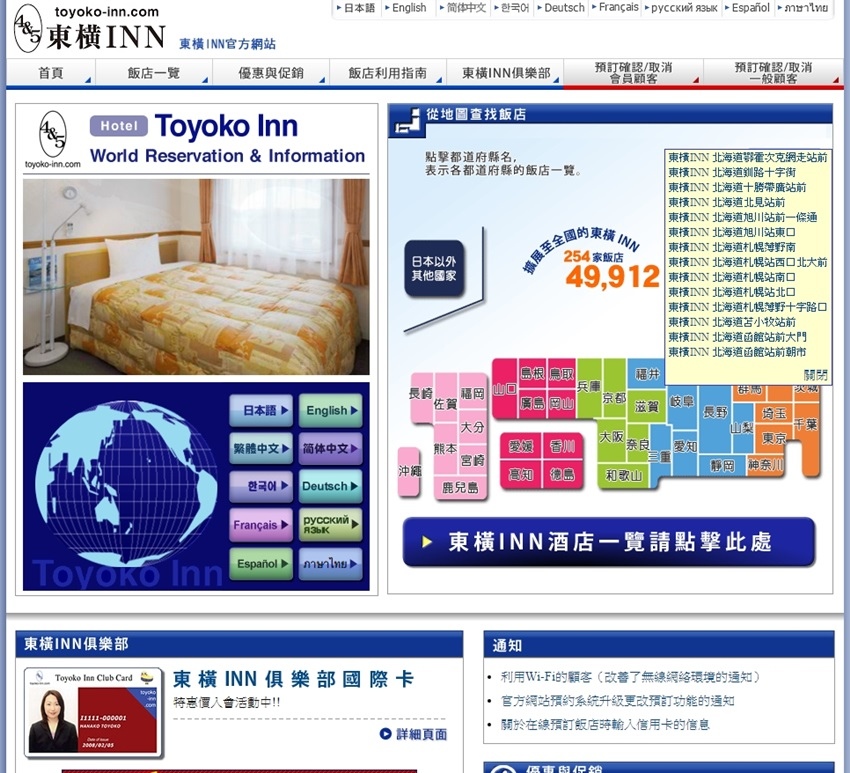Open 東橫INN 北海道旭川站東口 hotel link
The height and width of the screenshot is (773, 850).
(732, 232)
